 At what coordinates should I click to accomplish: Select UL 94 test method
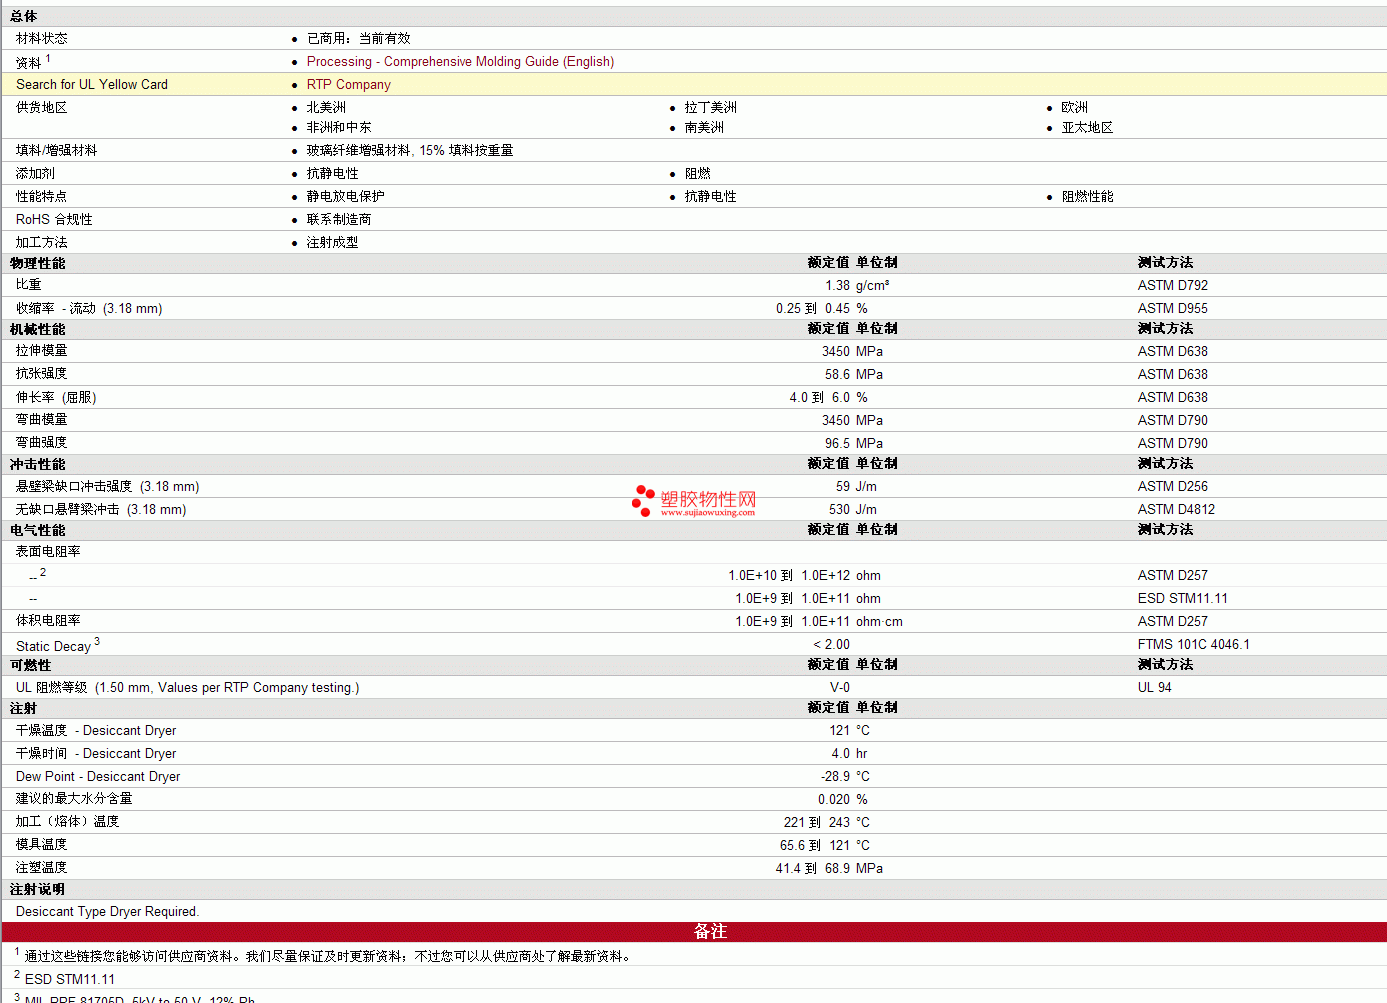click(1154, 688)
